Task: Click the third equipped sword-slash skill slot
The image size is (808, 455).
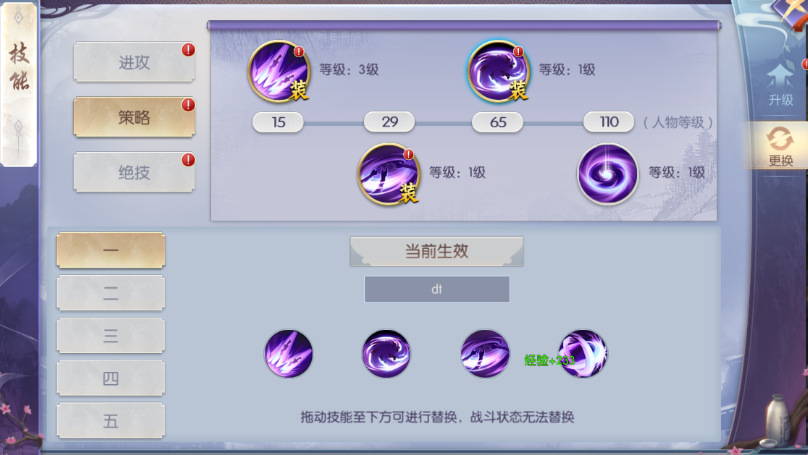Action: [x=485, y=354]
